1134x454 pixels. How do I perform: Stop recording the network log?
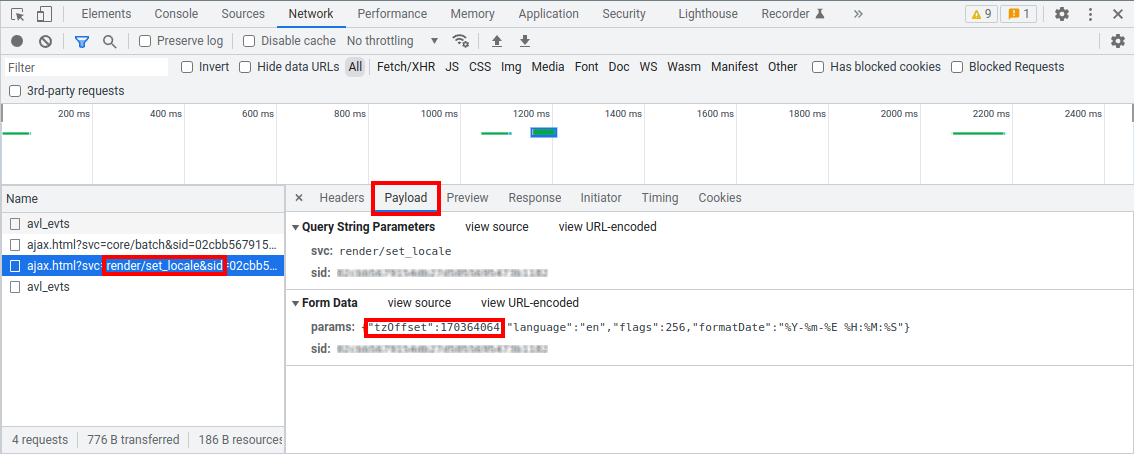[x=17, y=41]
